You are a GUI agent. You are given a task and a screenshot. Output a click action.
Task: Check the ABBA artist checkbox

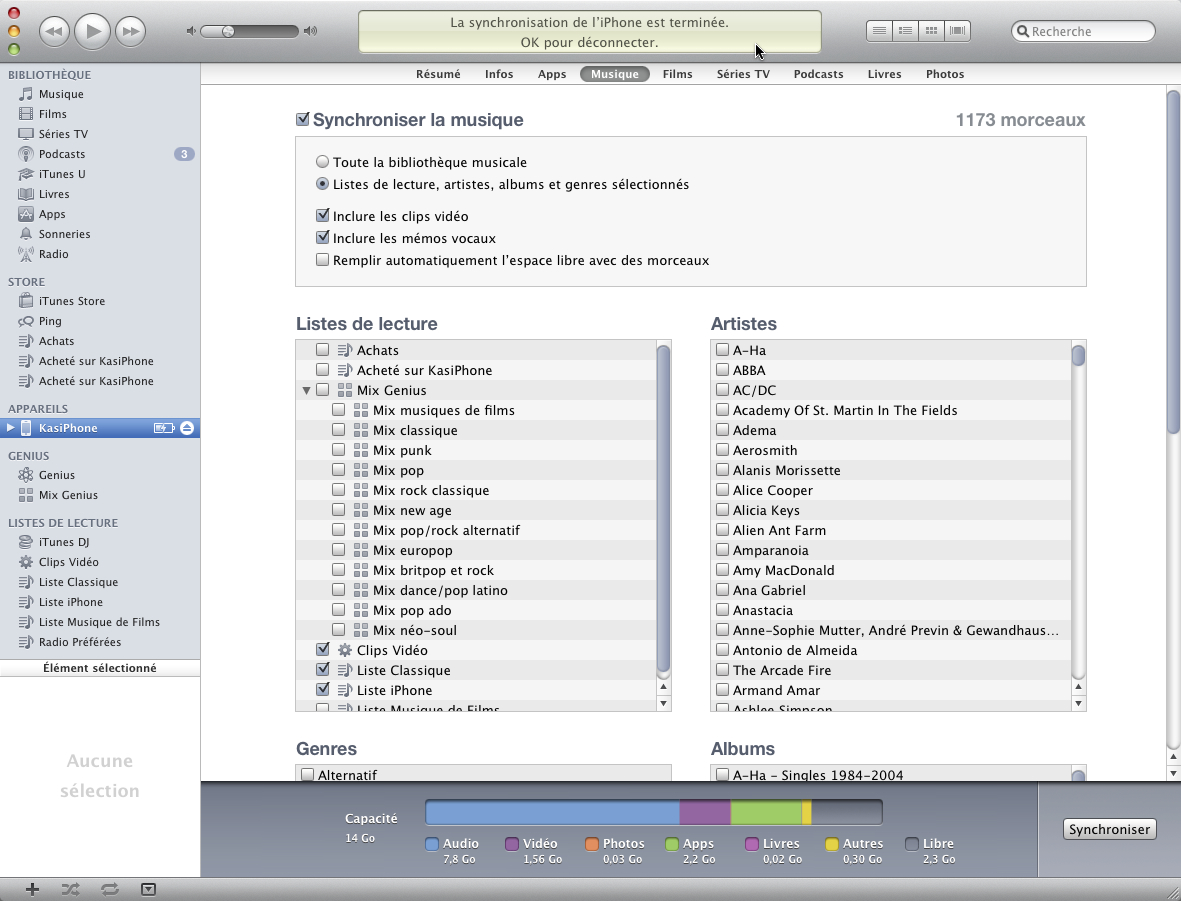pyautogui.click(x=722, y=370)
